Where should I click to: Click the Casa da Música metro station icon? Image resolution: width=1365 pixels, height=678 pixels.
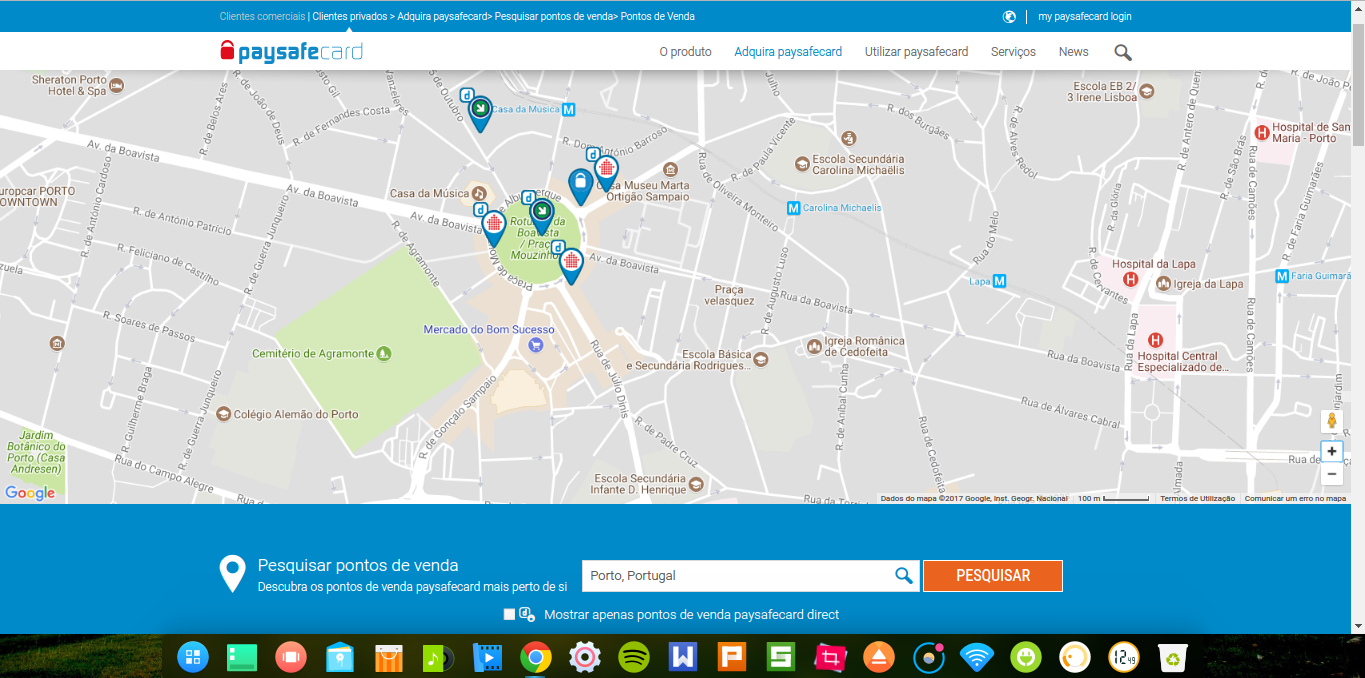tap(569, 110)
